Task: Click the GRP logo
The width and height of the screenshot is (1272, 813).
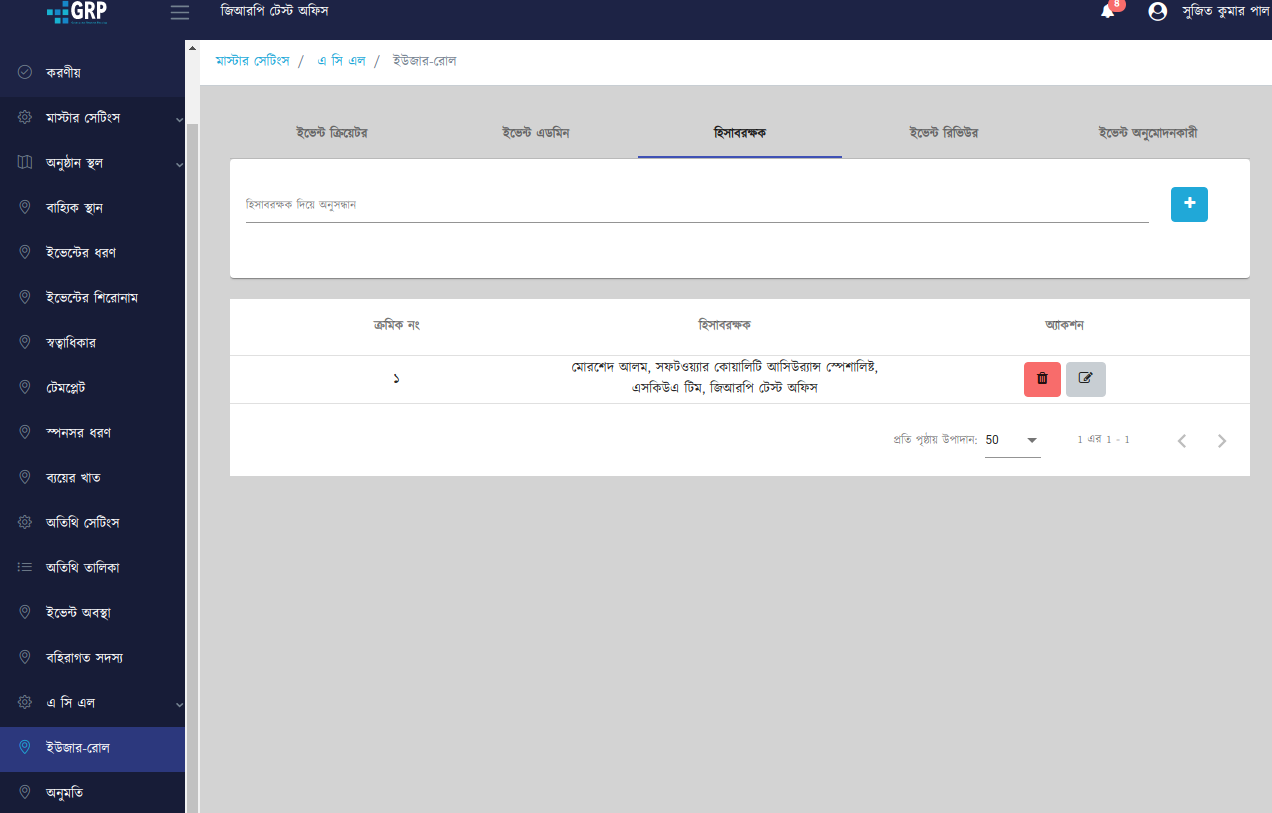Action: (78, 12)
